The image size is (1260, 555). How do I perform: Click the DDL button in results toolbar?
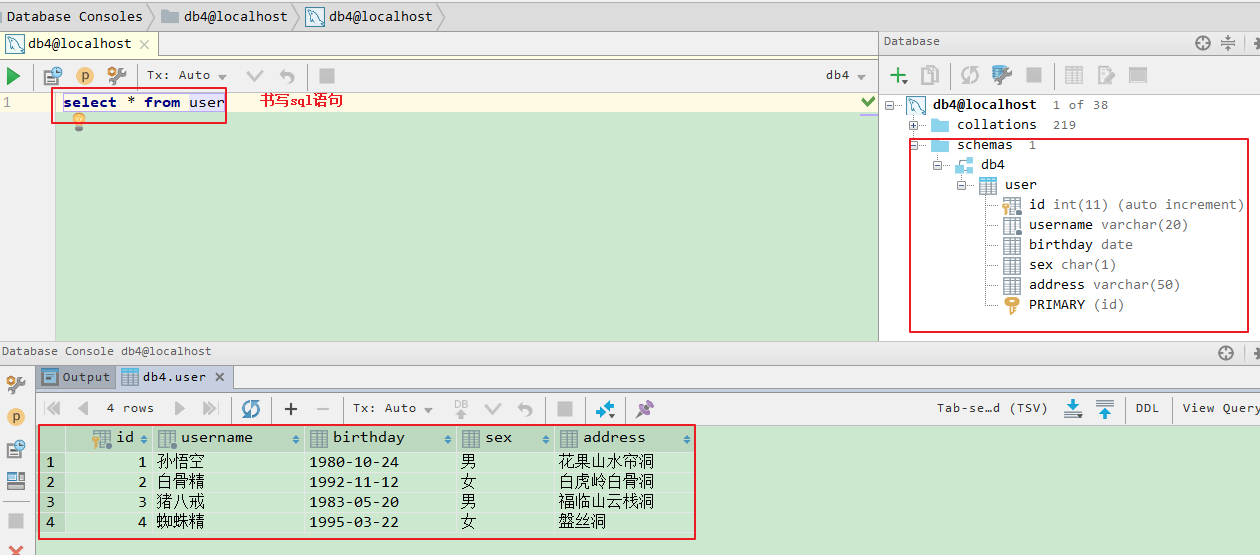[1147, 409]
